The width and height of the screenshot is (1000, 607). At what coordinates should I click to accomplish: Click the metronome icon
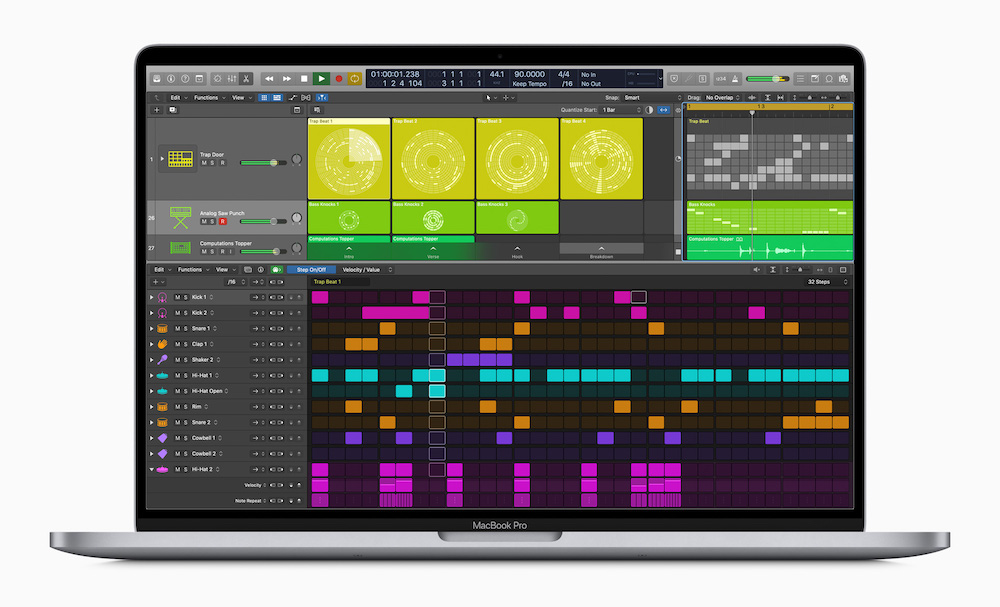736,78
